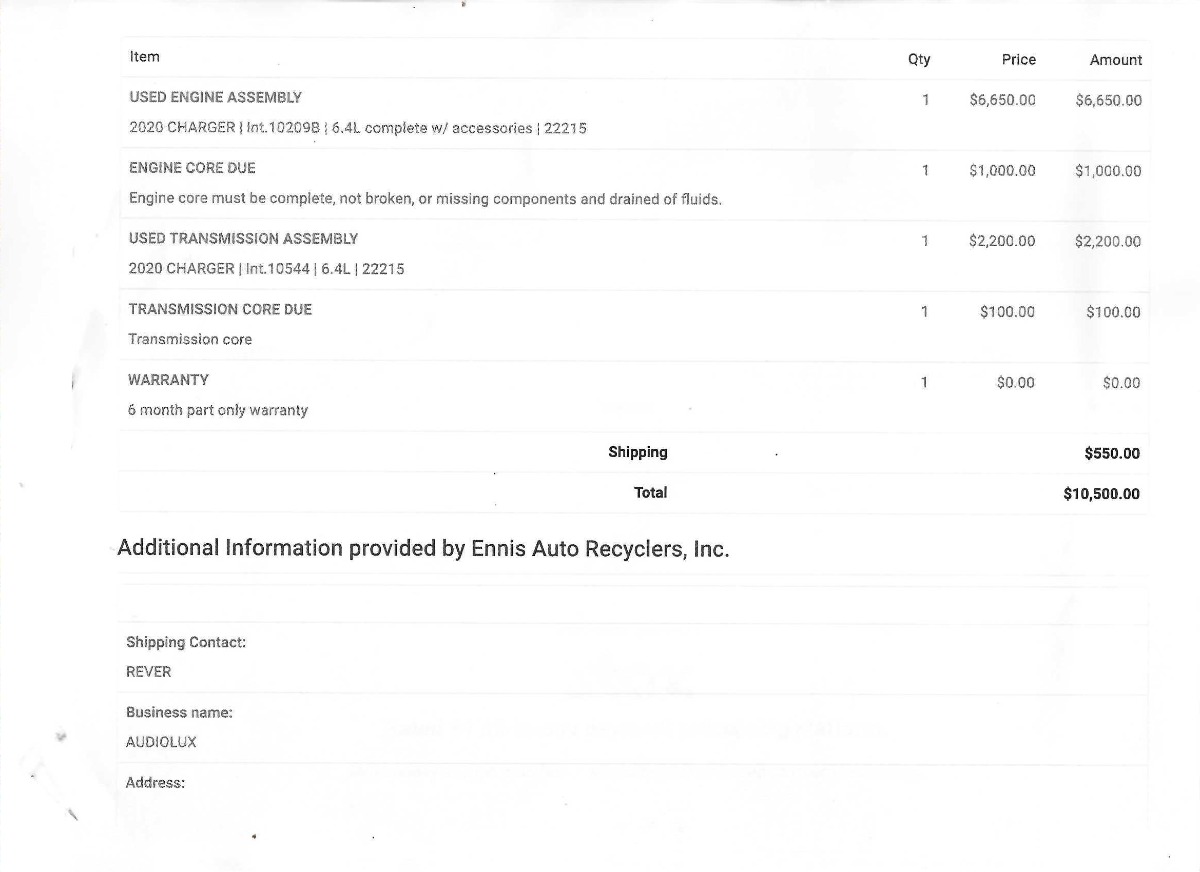Select the Shipping Contact value REVER
This screenshot has height=872, width=1200.
click(148, 672)
